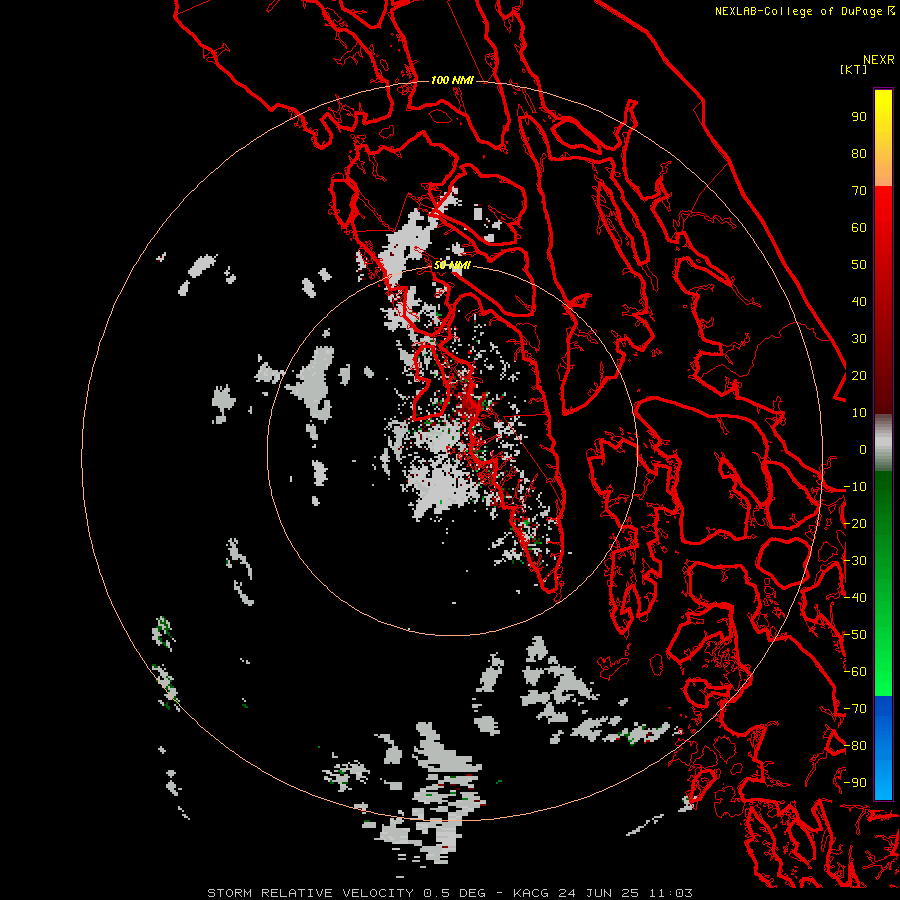Image resolution: width=900 pixels, height=900 pixels.
Task: Click the 100 NMI range ring label
Action: [452, 80]
